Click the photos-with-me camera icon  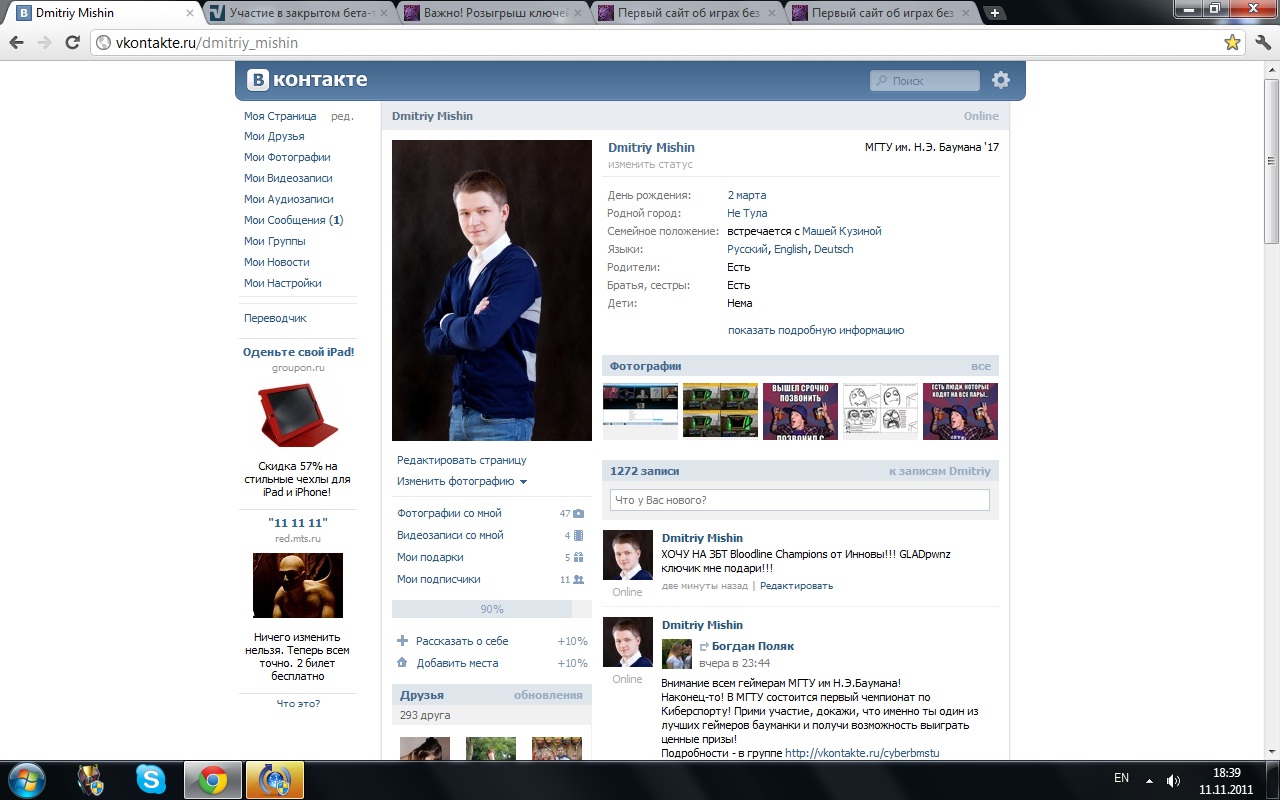pos(578,514)
